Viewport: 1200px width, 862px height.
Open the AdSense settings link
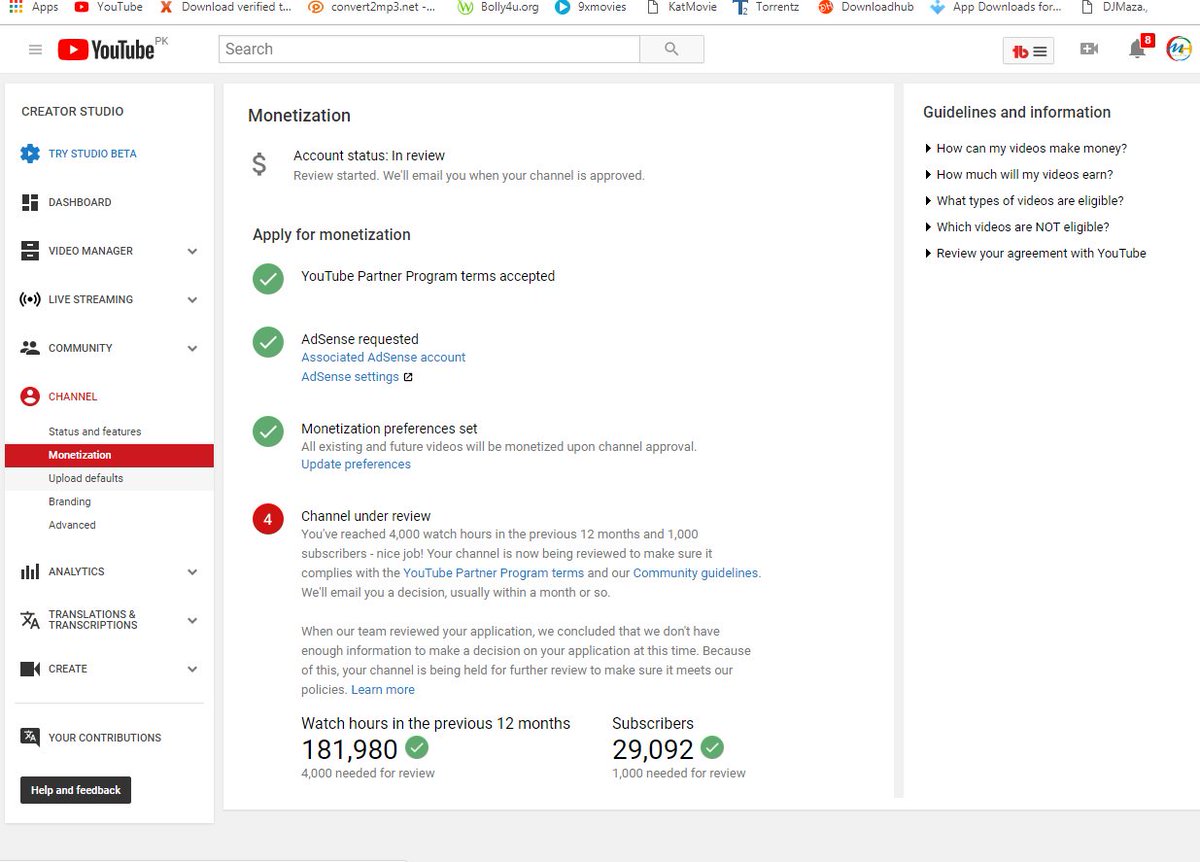(350, 377)
